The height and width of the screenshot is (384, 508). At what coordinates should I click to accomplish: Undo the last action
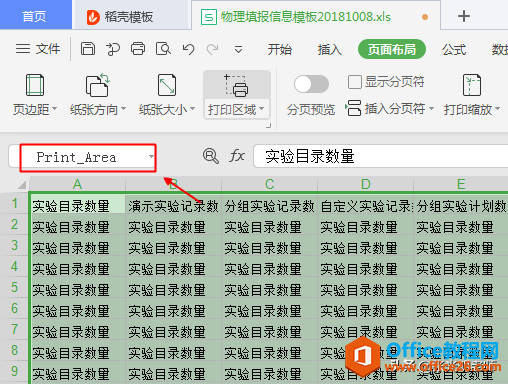point(188,49)
